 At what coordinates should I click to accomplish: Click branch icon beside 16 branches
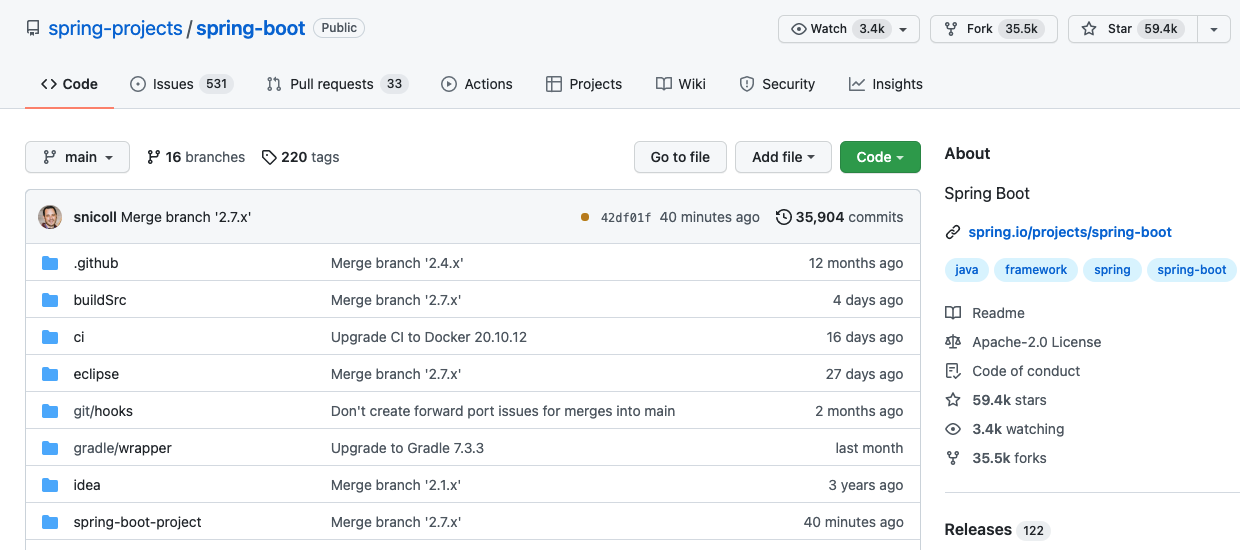coord(153,157)
